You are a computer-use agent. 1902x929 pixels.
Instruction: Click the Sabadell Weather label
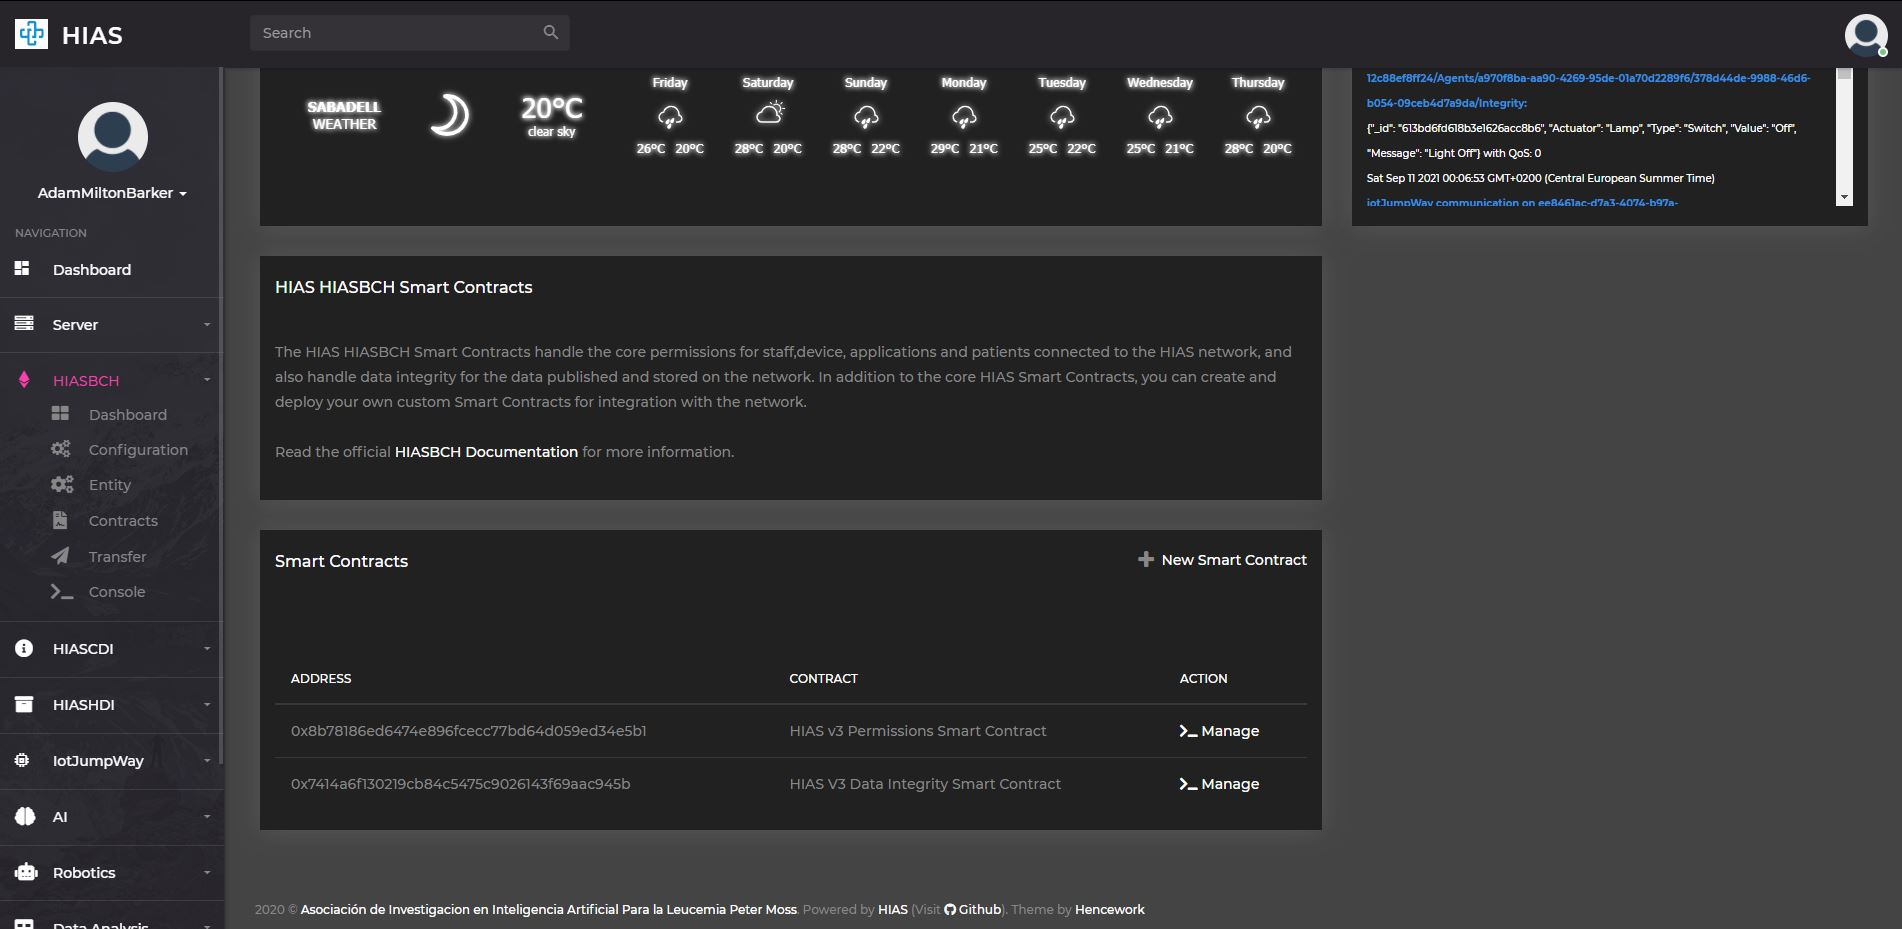tap(344, 115)
